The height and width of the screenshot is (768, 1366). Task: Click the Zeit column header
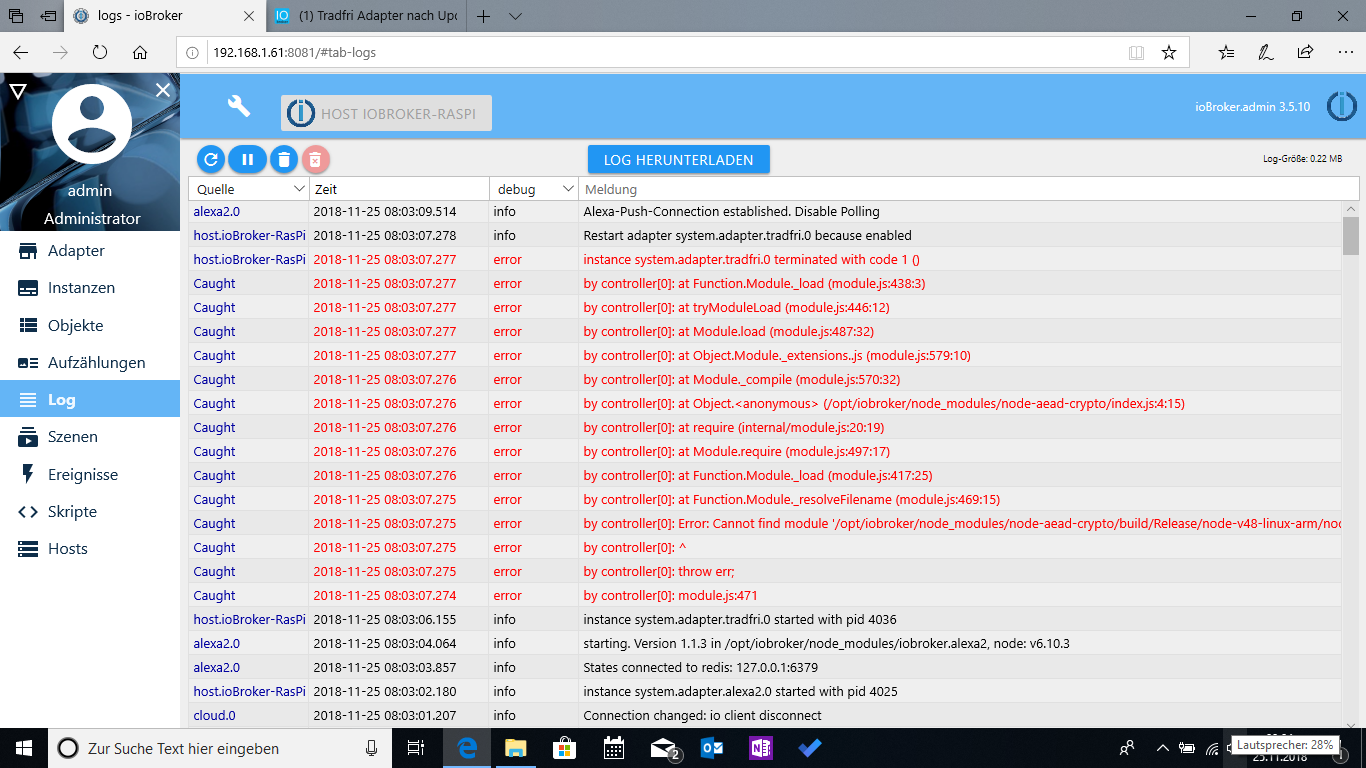click(x=399, y=189)
